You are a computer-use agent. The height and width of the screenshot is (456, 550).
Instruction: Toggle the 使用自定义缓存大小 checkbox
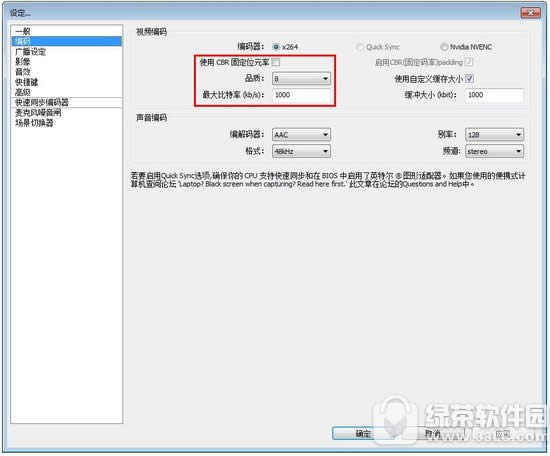click(x=470, y=78)
